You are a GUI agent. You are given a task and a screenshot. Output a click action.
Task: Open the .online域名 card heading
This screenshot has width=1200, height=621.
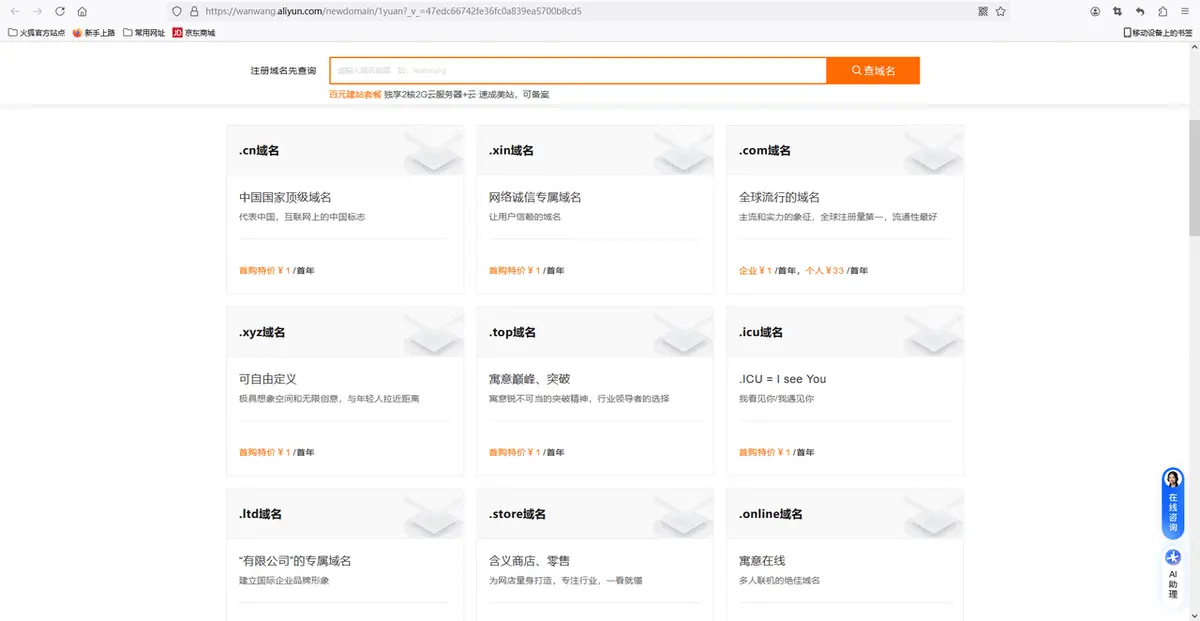click(771, 515)
